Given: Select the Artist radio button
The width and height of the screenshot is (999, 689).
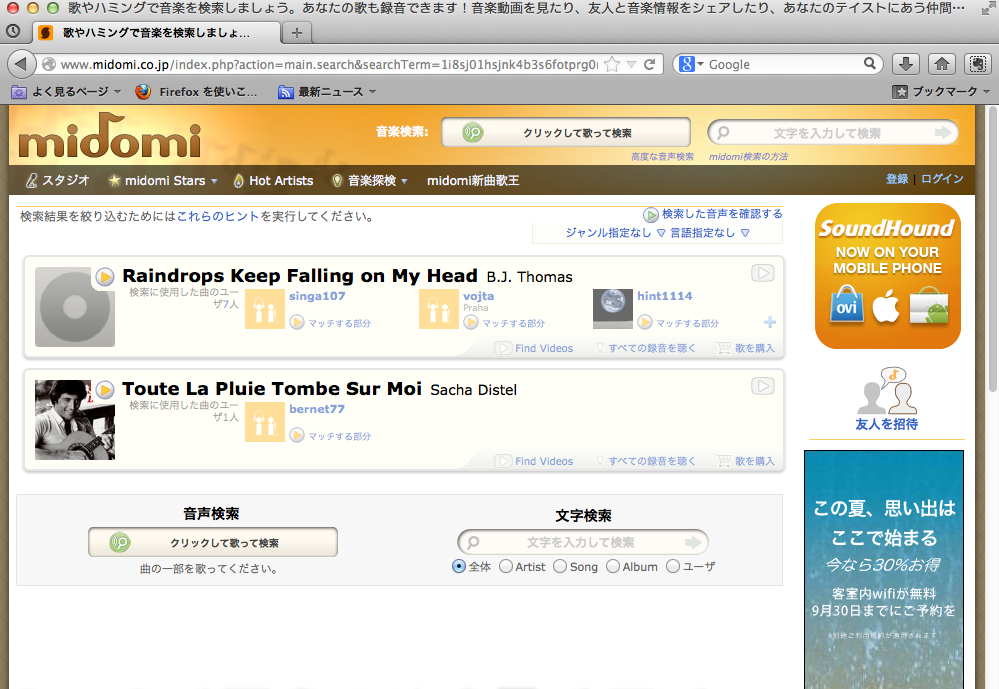Looking at the screenshot, I should click(x=506, y=566).
